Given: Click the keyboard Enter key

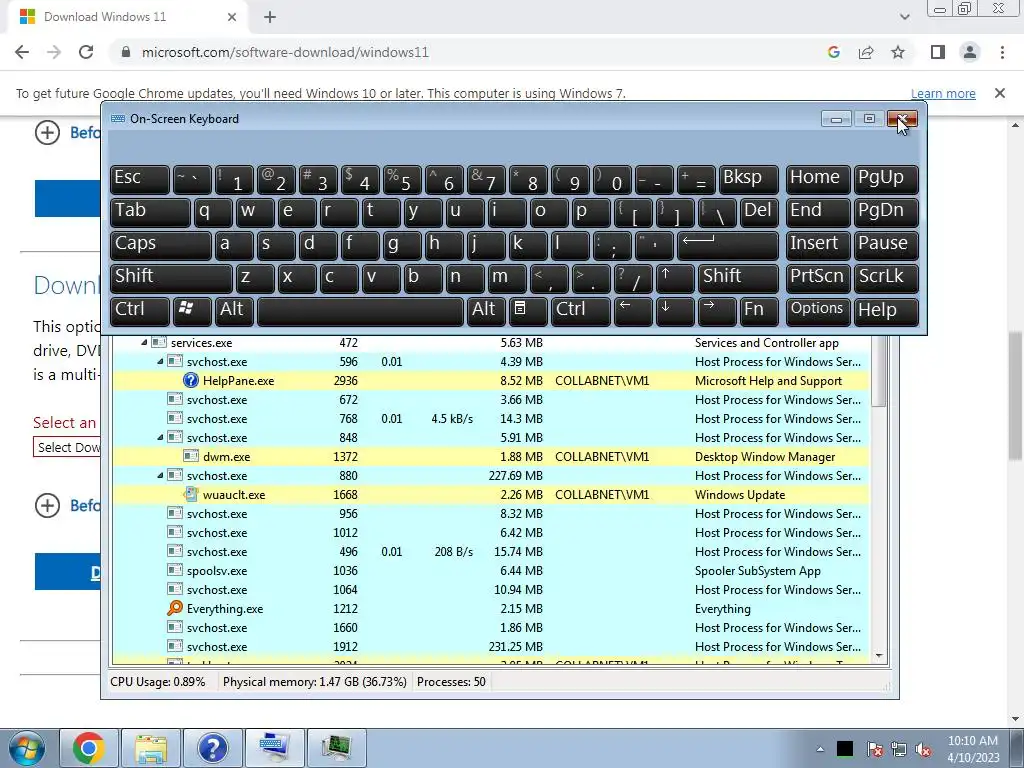Looking at the screenshot, I should (x=728, y=244).
